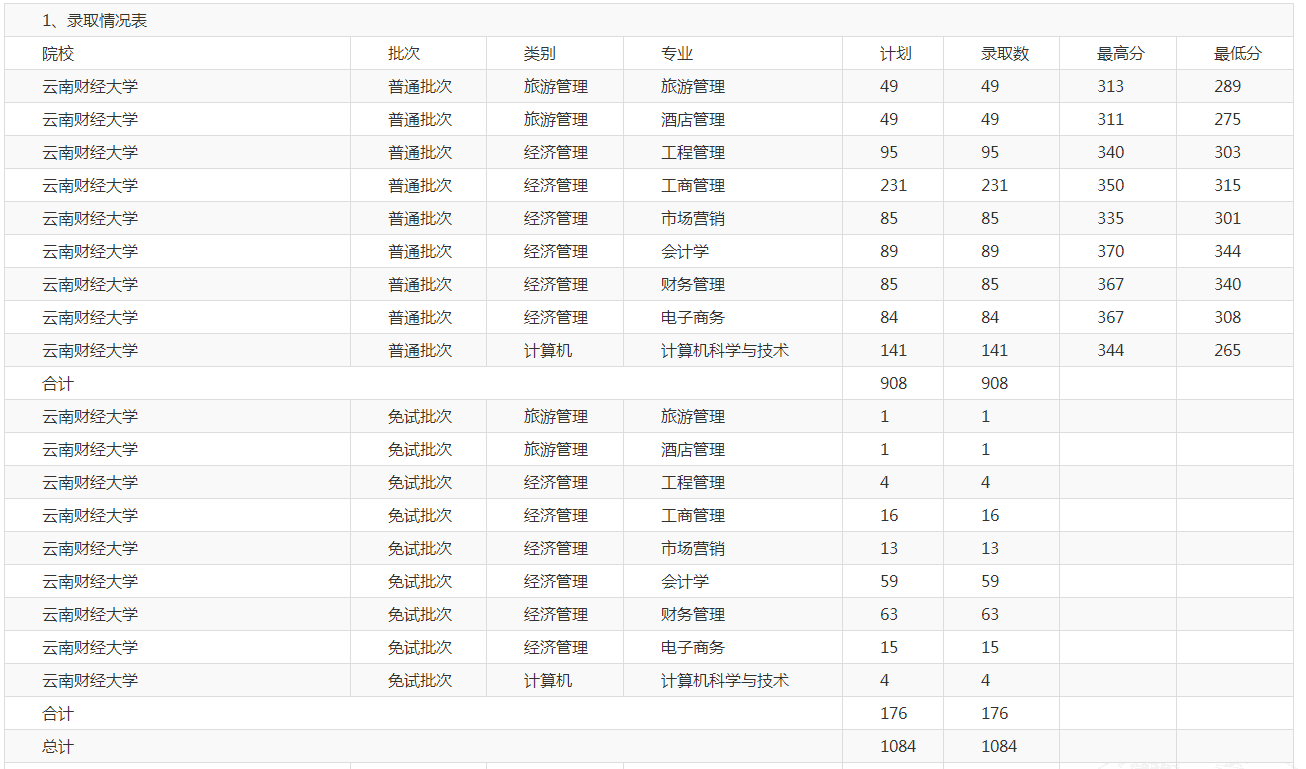Click the 总计 row label
The width and height of the screenshot is (1306, 769).
pyautogui.click(x=58, y=746)
